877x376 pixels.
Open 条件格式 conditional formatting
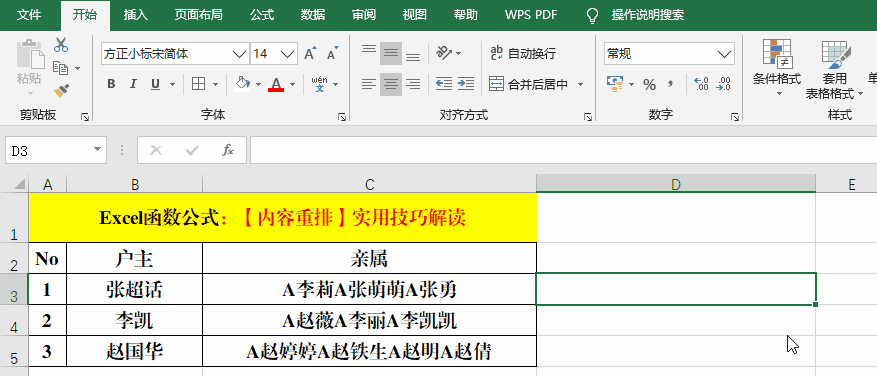coord(777,67)
